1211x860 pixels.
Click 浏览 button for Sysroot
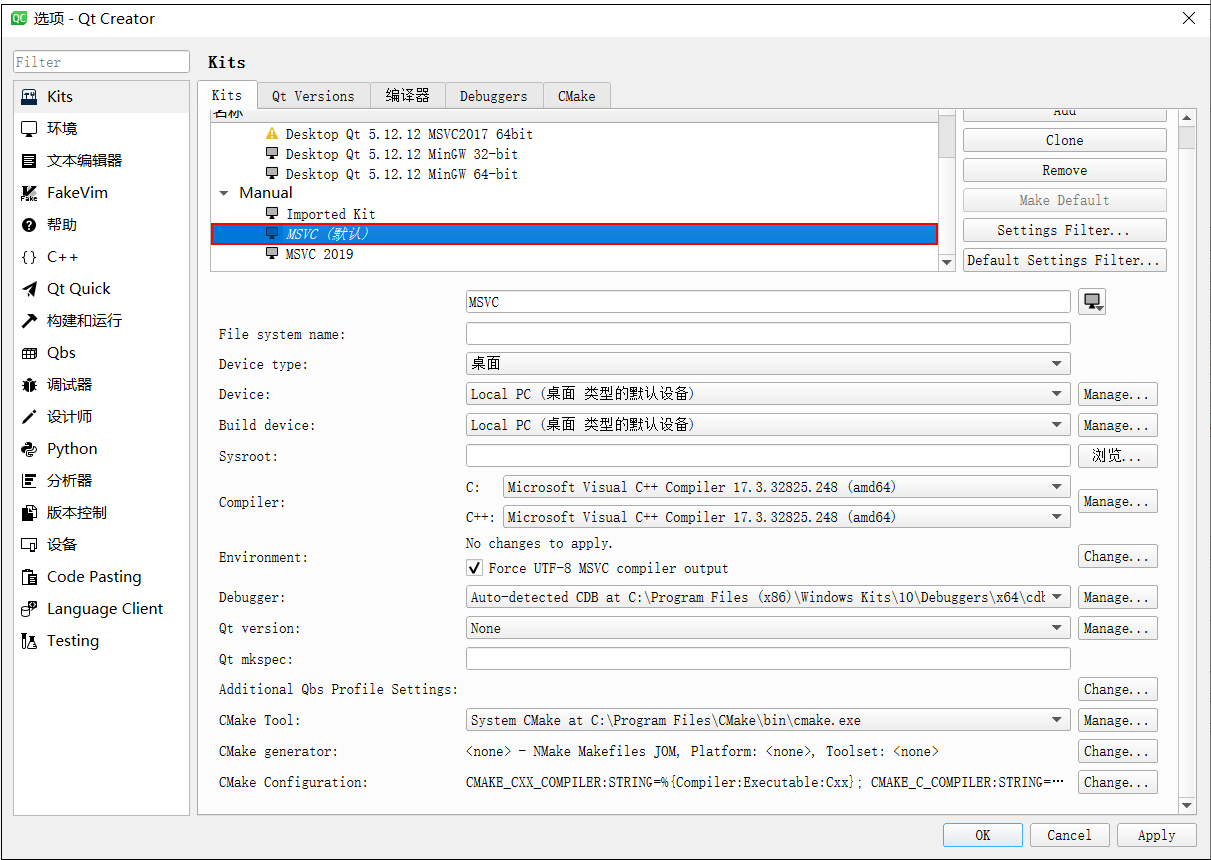point(1118,456)
